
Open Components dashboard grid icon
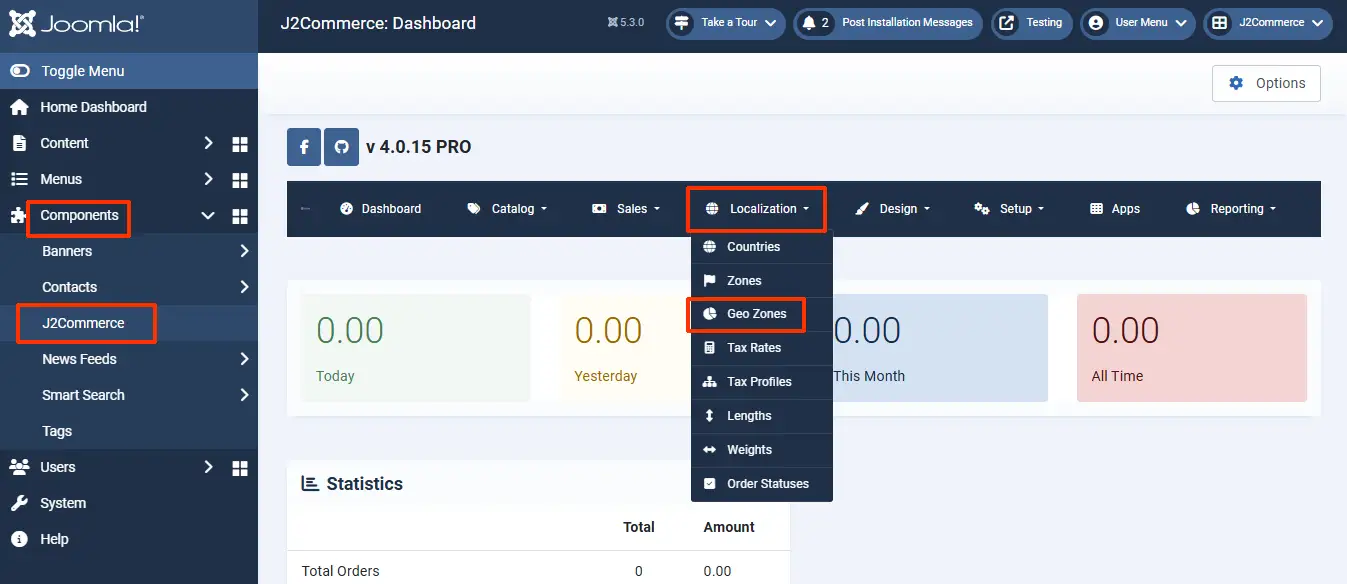(x=240, y=216)
